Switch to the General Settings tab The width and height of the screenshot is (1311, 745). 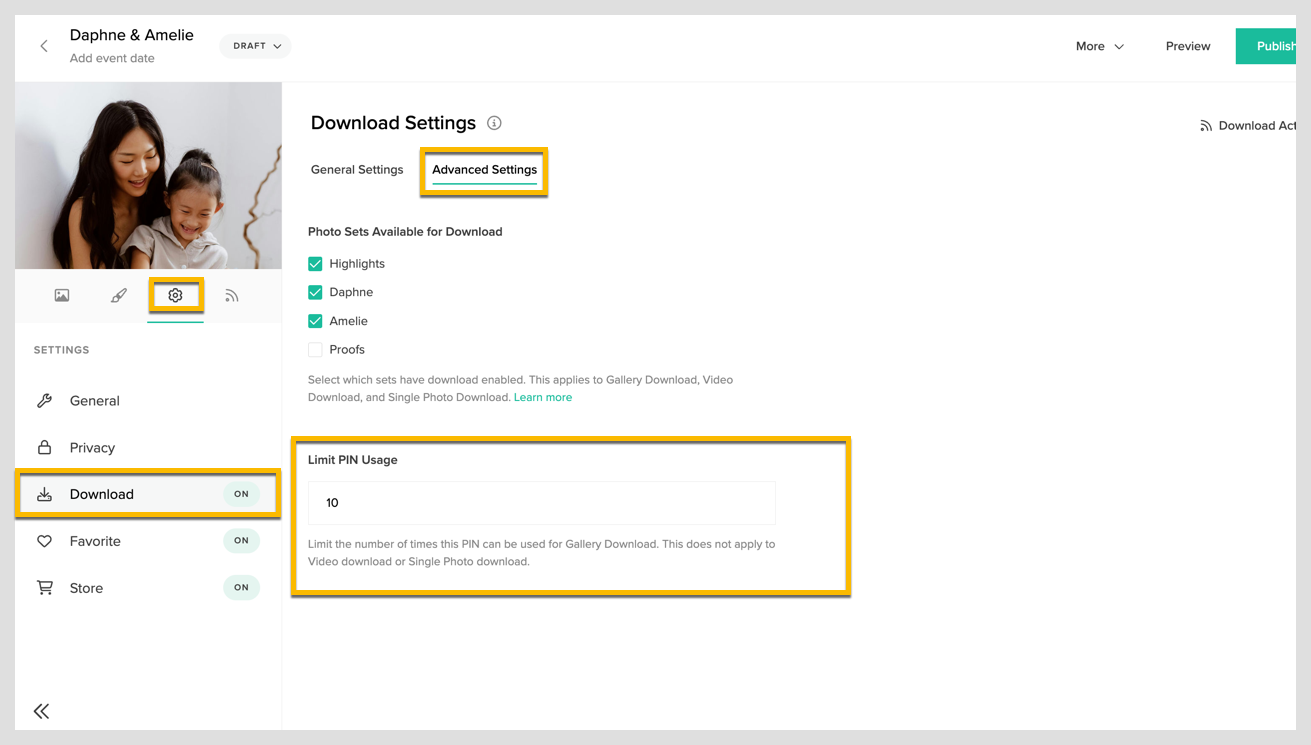[357, 170]
